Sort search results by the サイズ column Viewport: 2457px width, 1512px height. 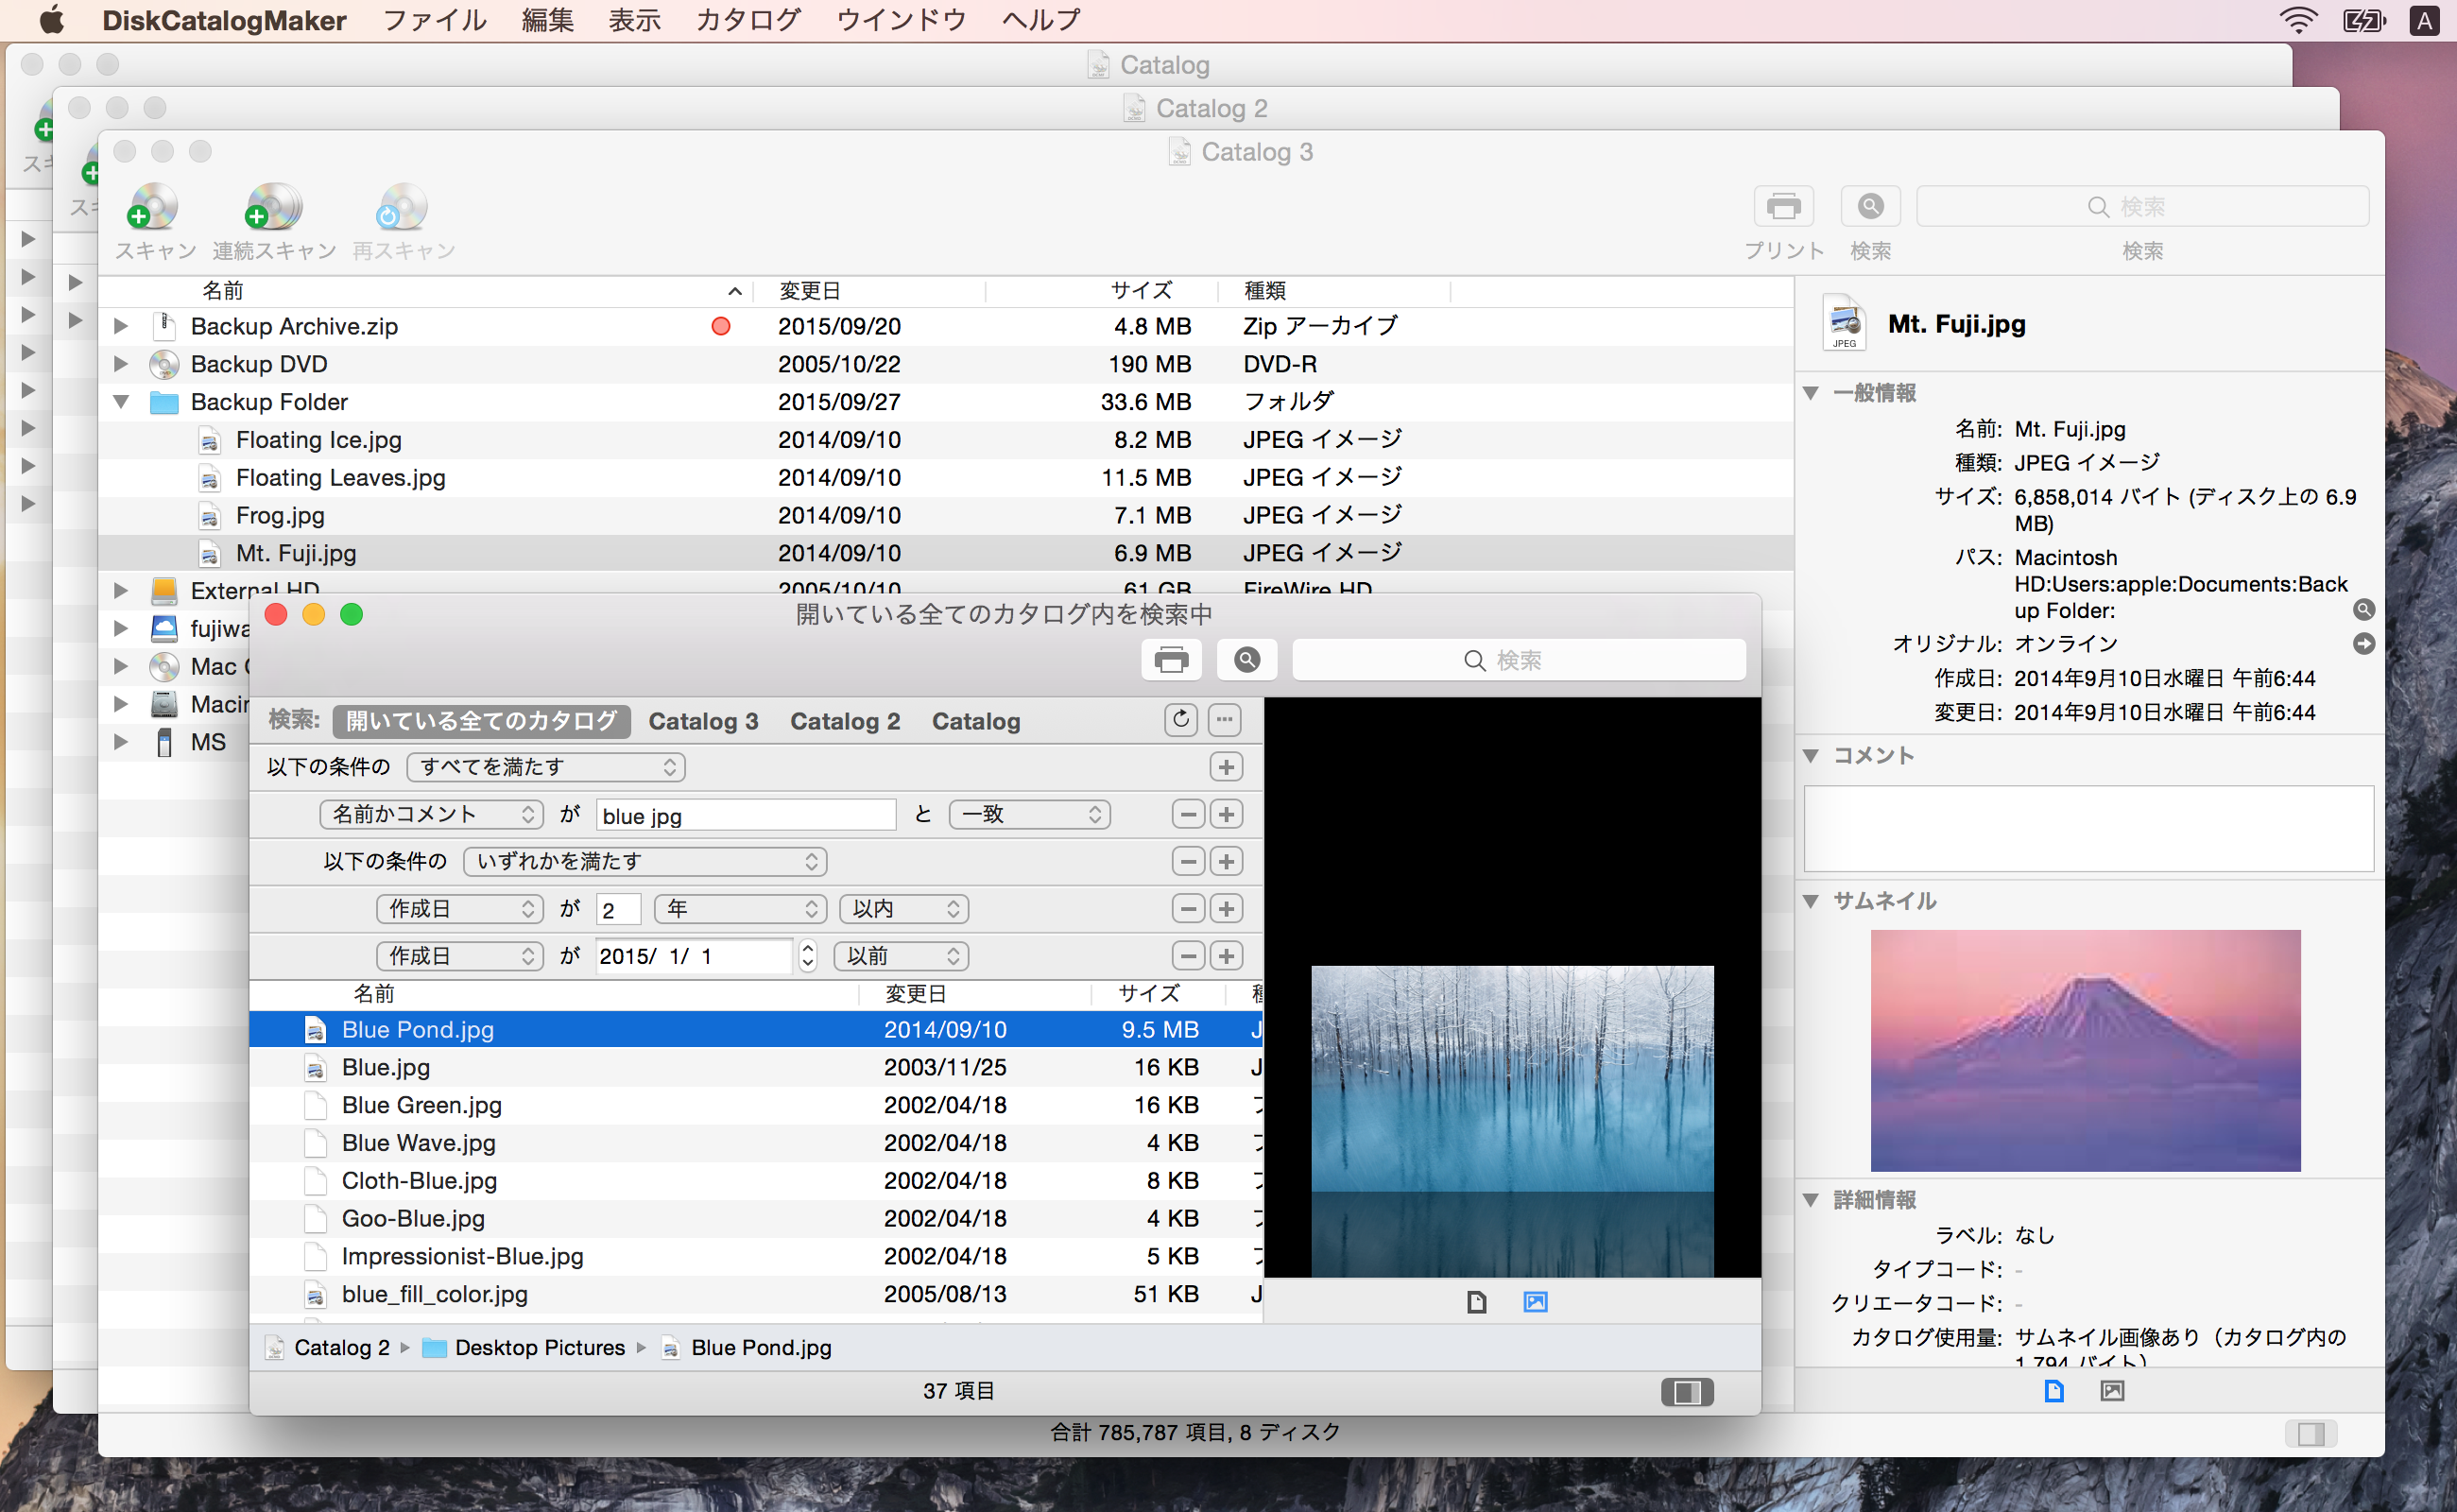[1158, 994]
